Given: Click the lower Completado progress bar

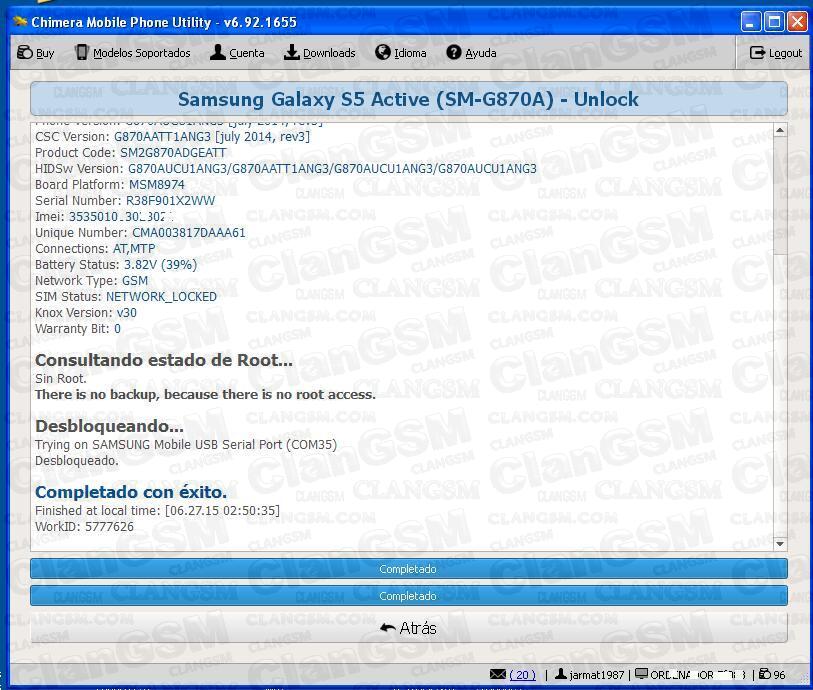Looking at the screenshot, I should pyautogui.click(x=409, y=596).
